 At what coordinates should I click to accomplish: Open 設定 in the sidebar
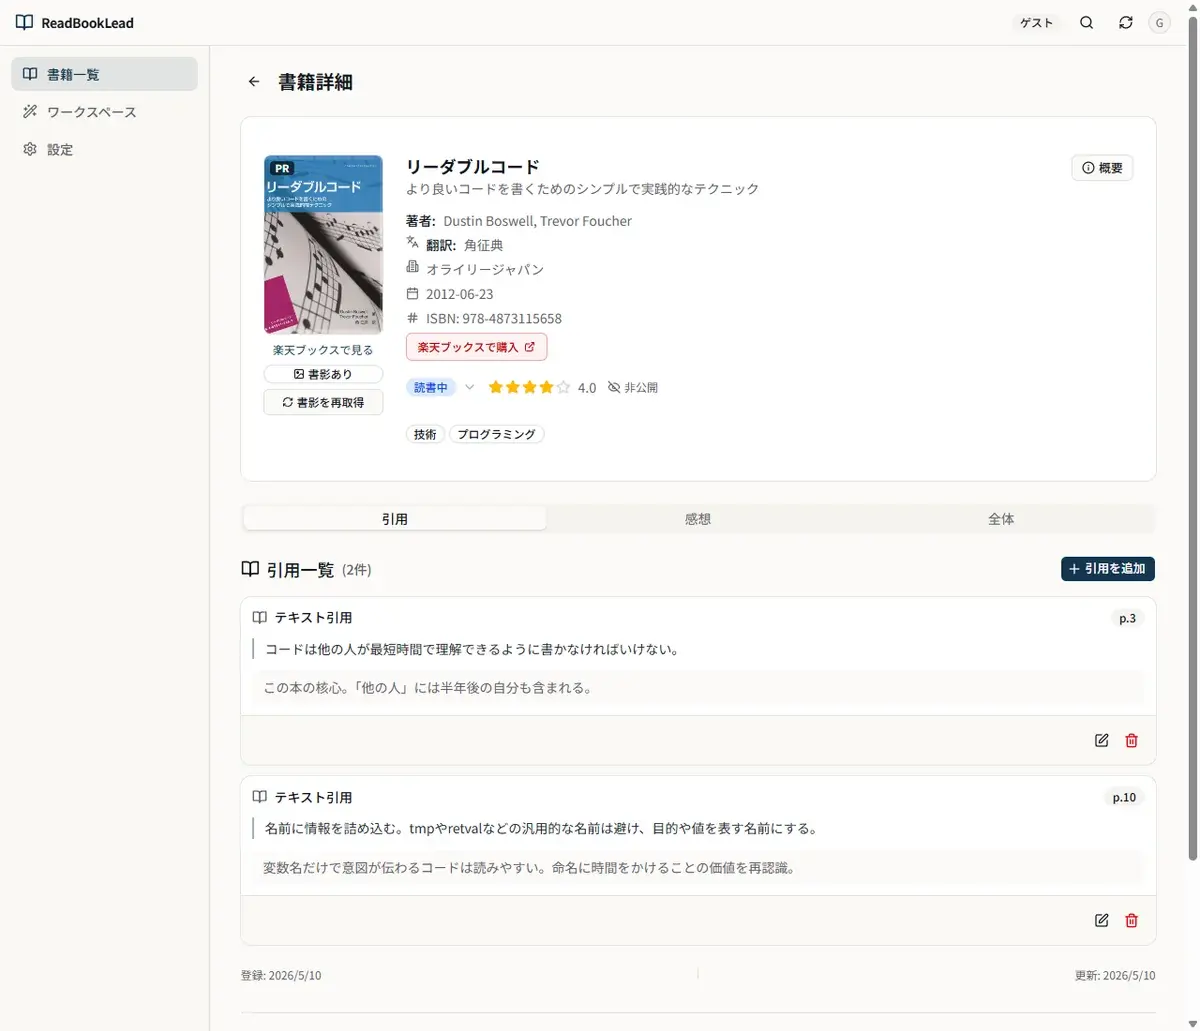(104, 149)
